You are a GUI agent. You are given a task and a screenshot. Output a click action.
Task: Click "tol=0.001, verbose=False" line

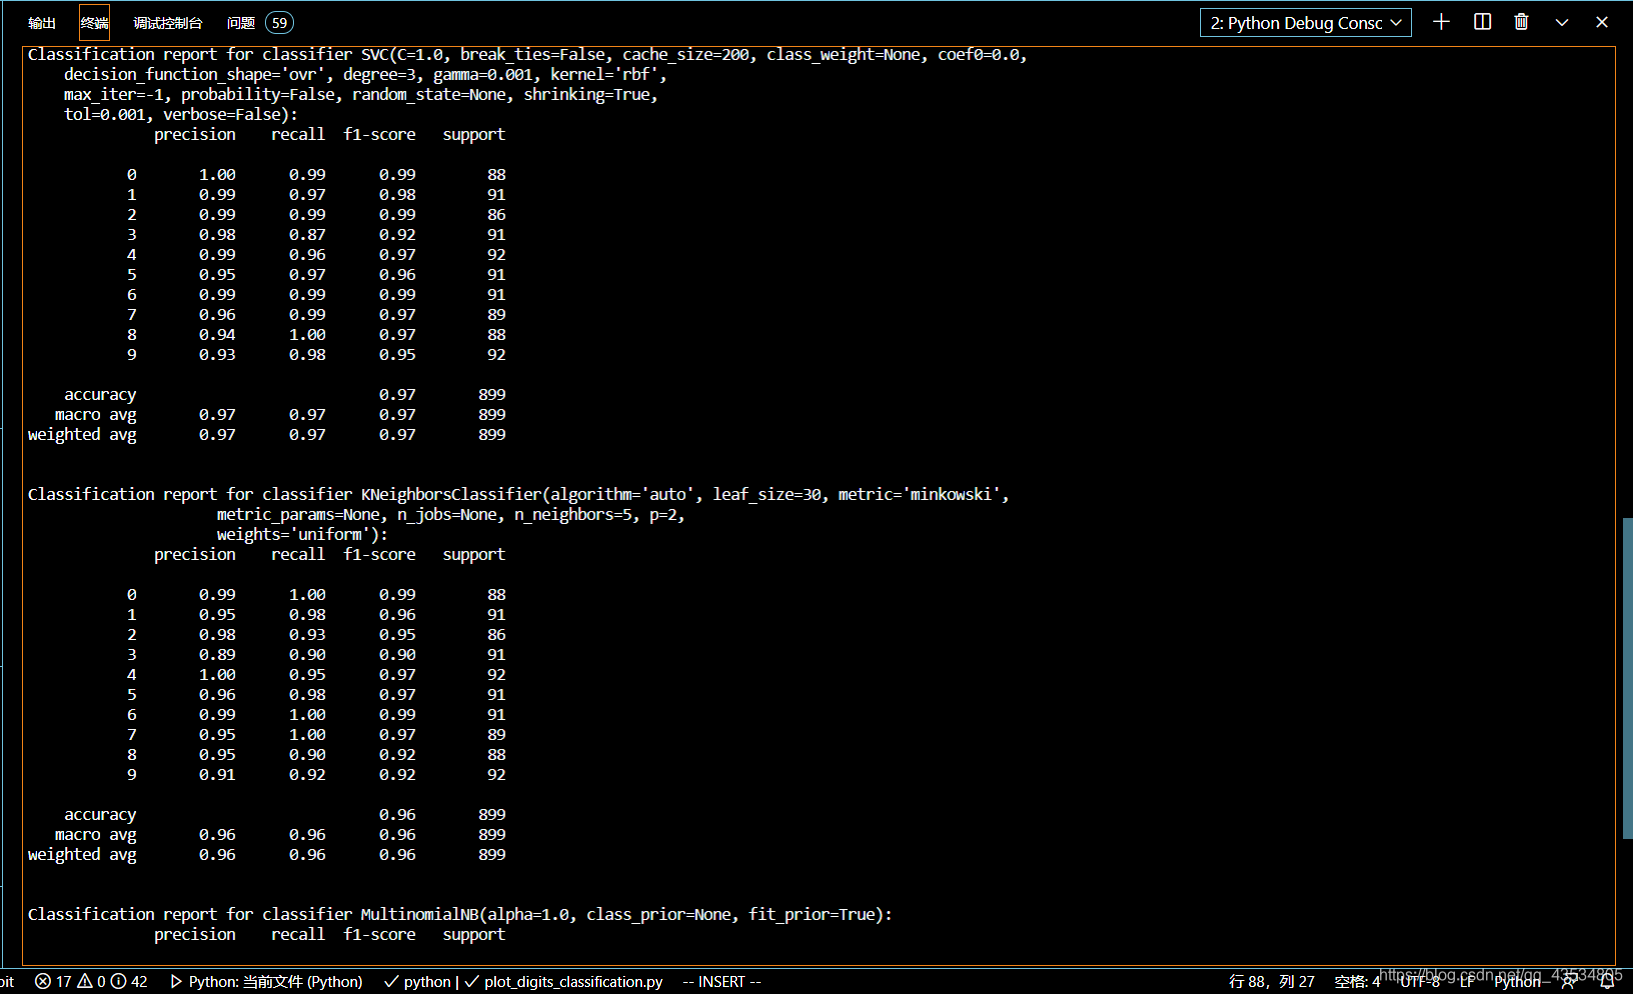click(x=181, y=115)
